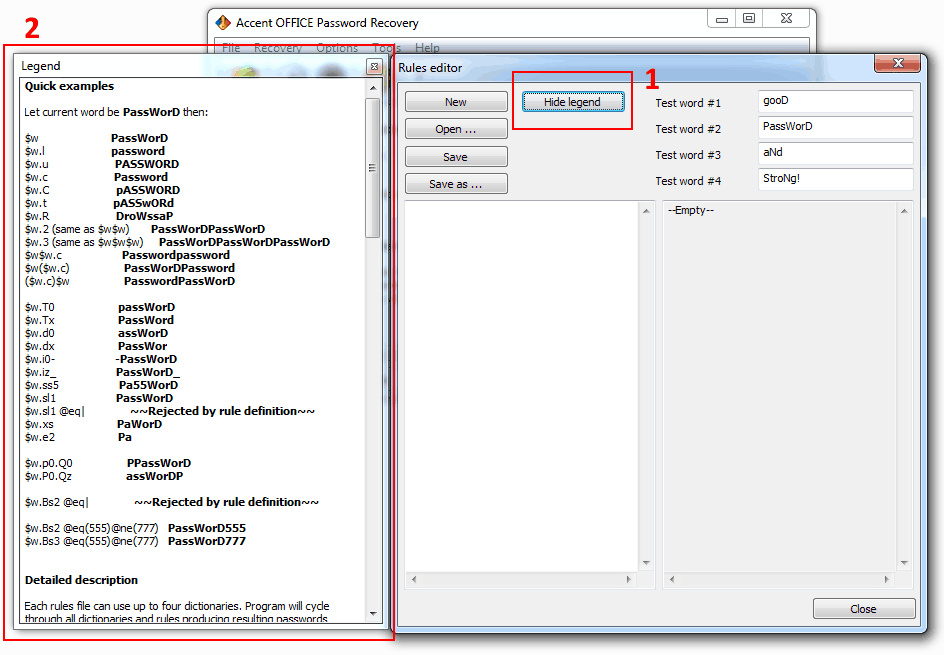The width and height of the screenshot is (944, 655).
Task: Click the $w.xs PaWorD example line
Action: (x=93, y=424)
